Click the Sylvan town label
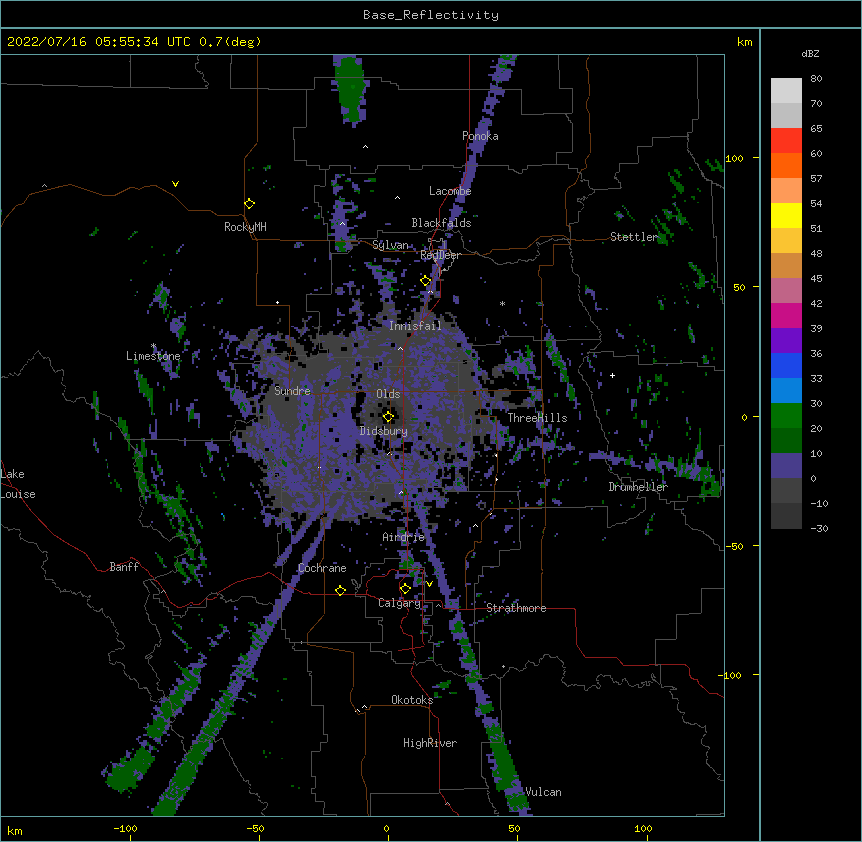The image size is (862, 842). click(390, 245)
